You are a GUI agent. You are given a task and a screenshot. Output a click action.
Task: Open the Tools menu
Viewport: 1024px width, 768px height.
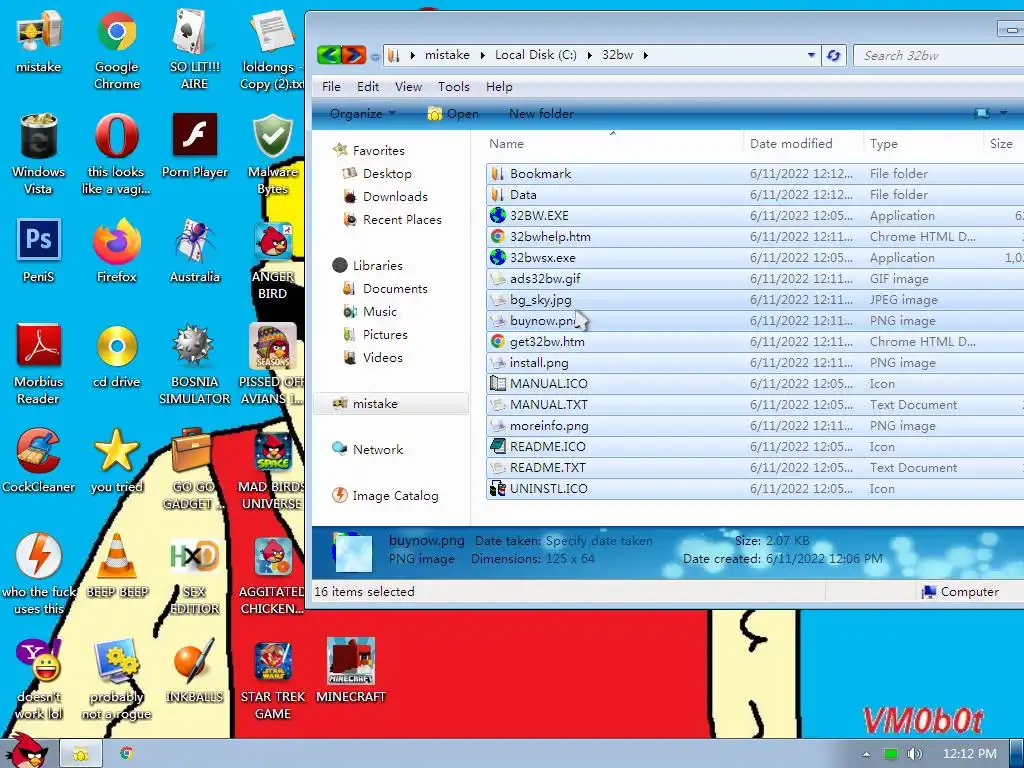pos(453,87)
